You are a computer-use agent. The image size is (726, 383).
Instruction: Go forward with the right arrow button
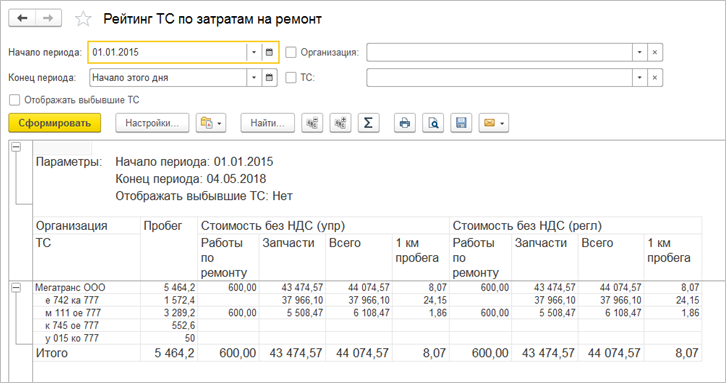point(48,19)
